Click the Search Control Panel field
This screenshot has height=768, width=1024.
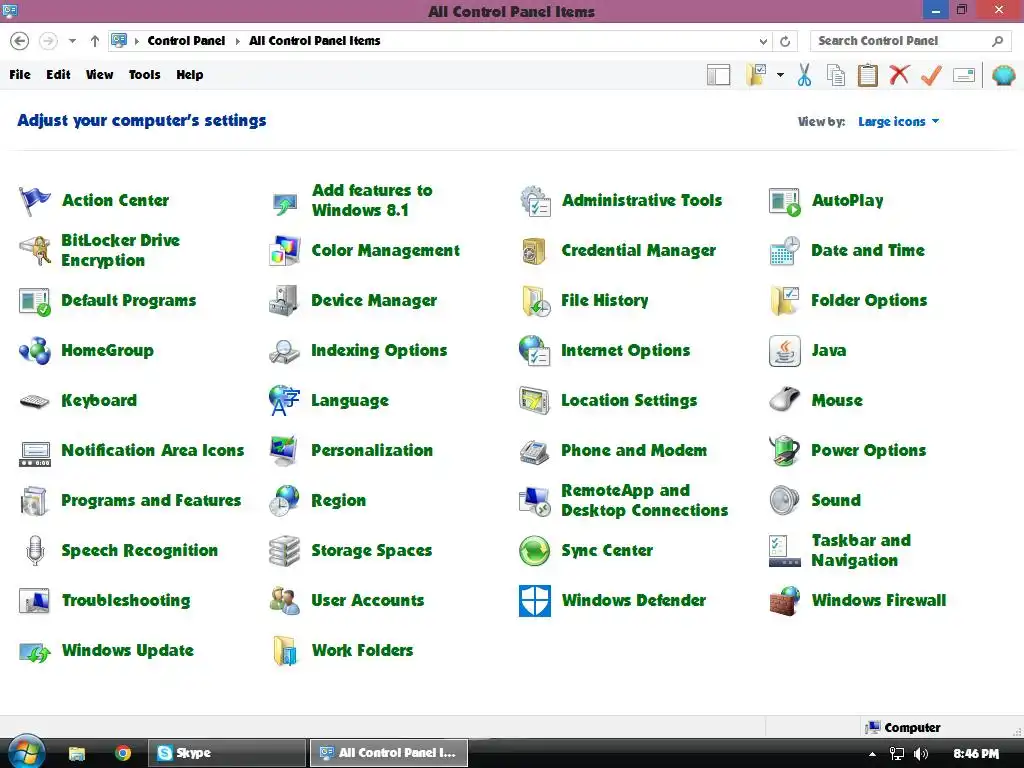pyautogui.click(x=910, y=41)
